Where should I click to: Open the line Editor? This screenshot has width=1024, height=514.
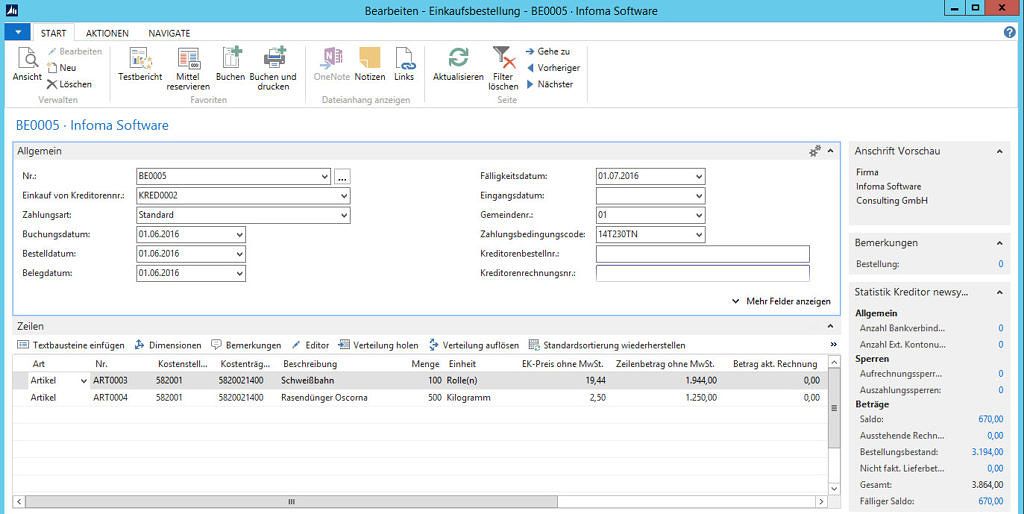pos(310,345)
